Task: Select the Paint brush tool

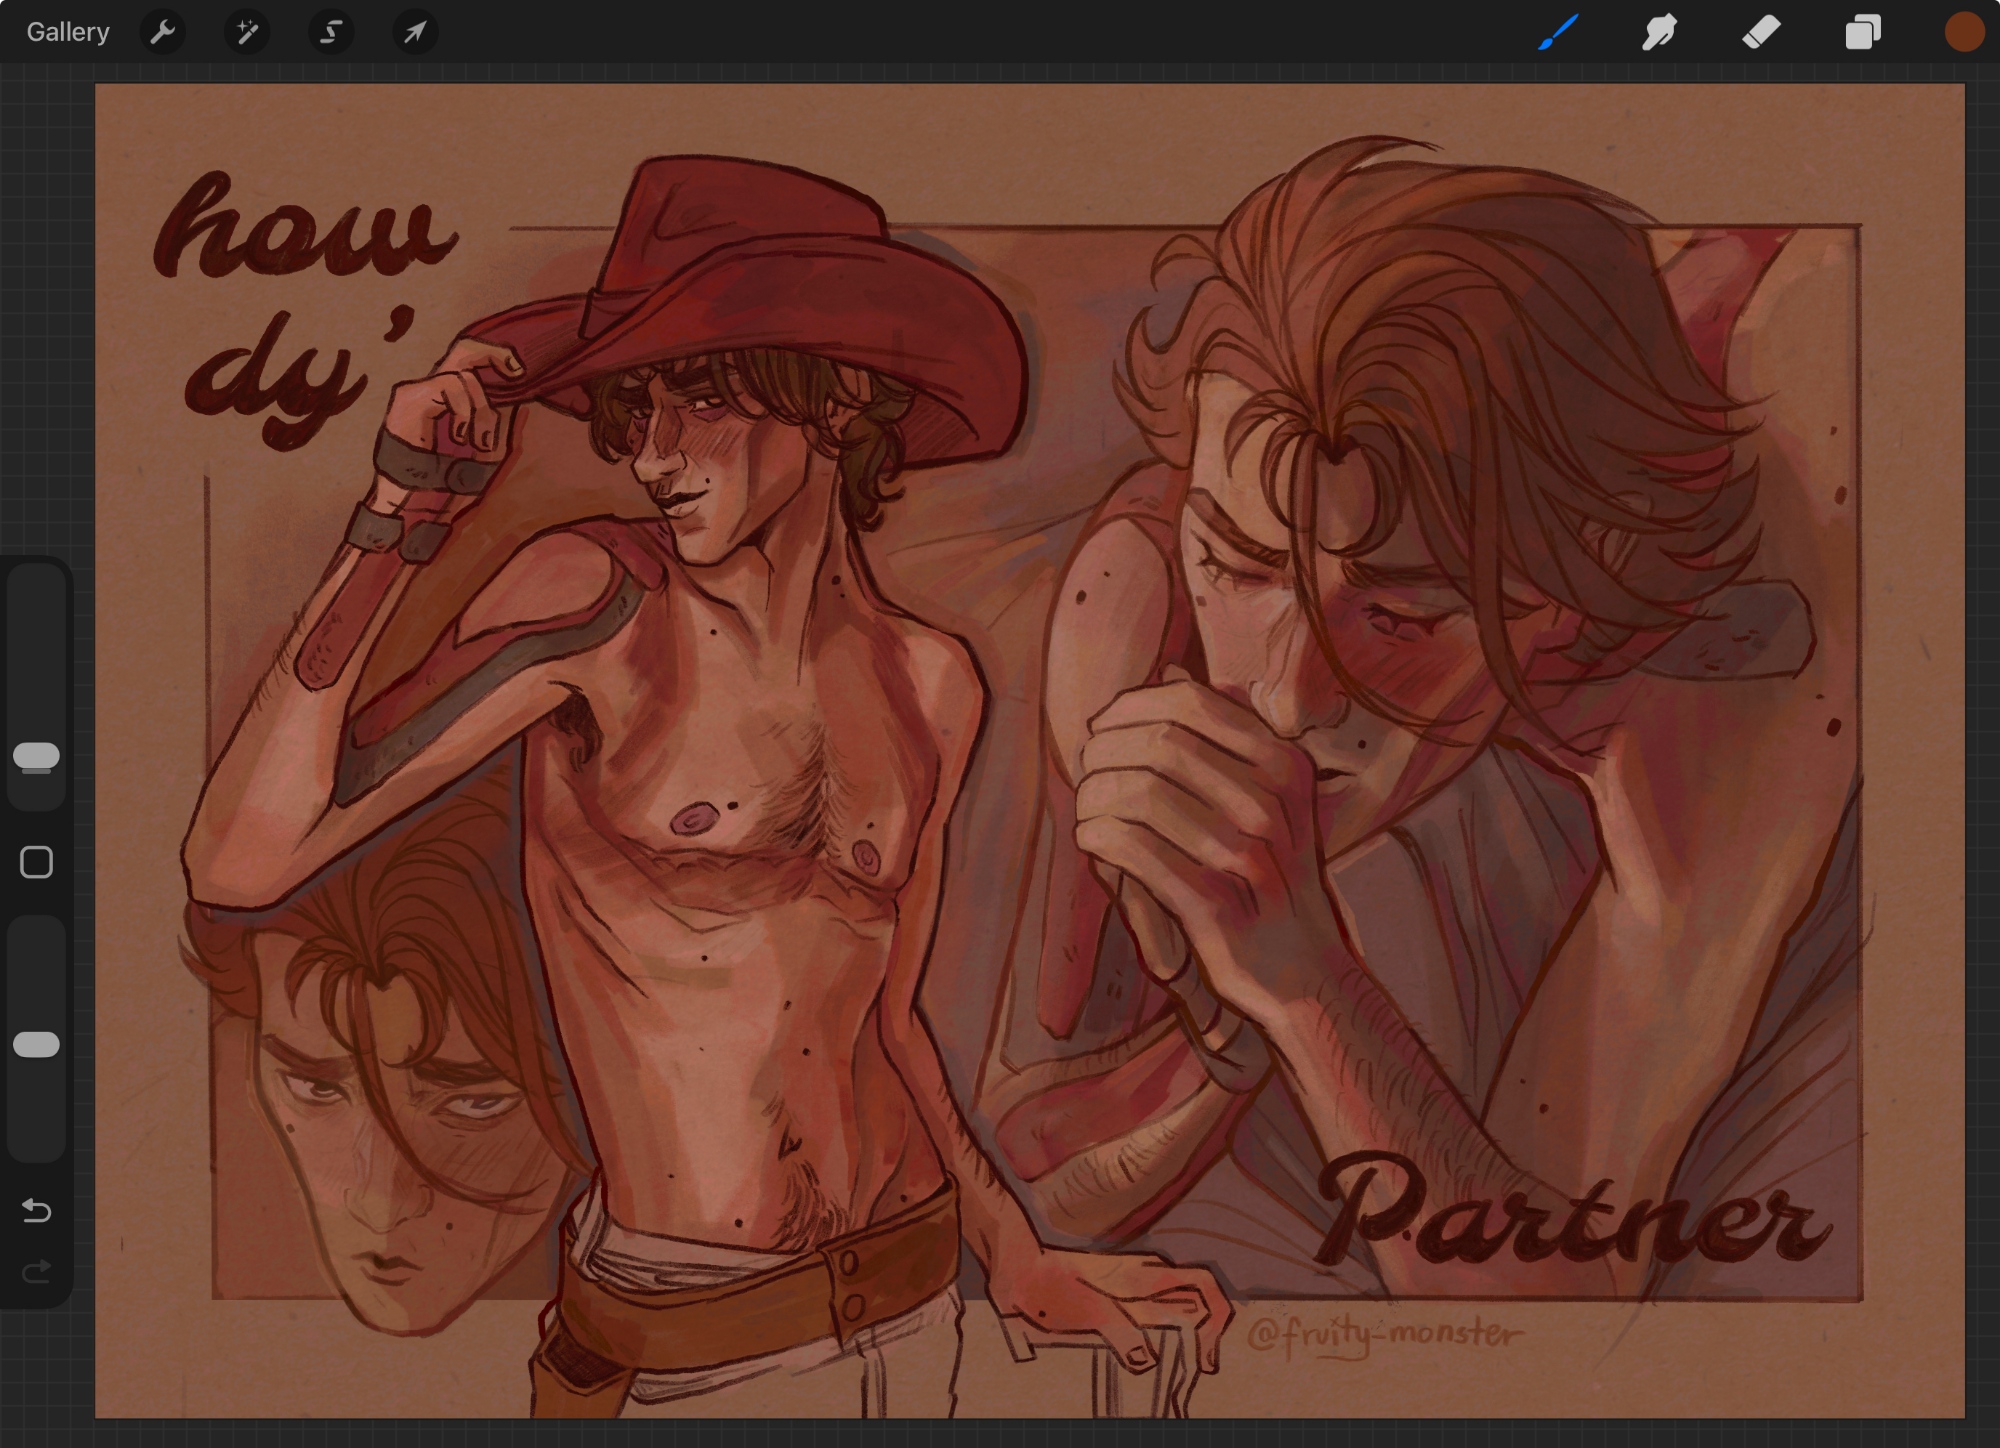Action: click(1558, 32)
